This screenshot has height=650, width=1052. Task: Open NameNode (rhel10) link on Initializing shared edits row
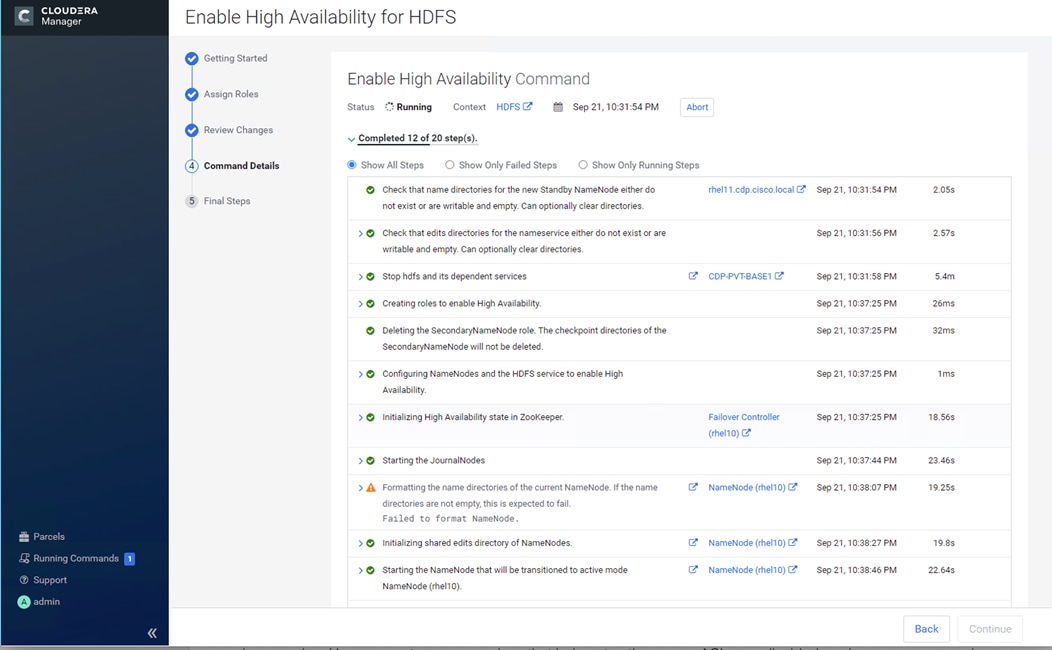coord(747,543)
